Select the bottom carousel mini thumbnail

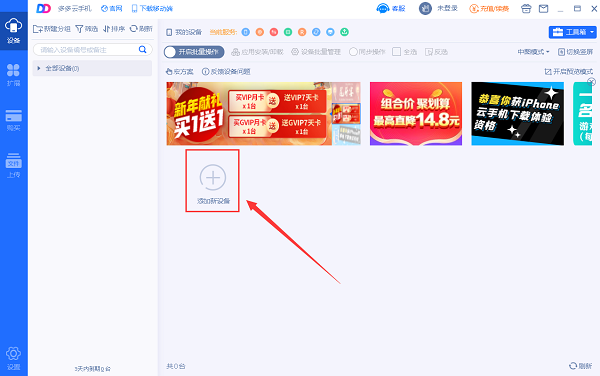[346, 135]
